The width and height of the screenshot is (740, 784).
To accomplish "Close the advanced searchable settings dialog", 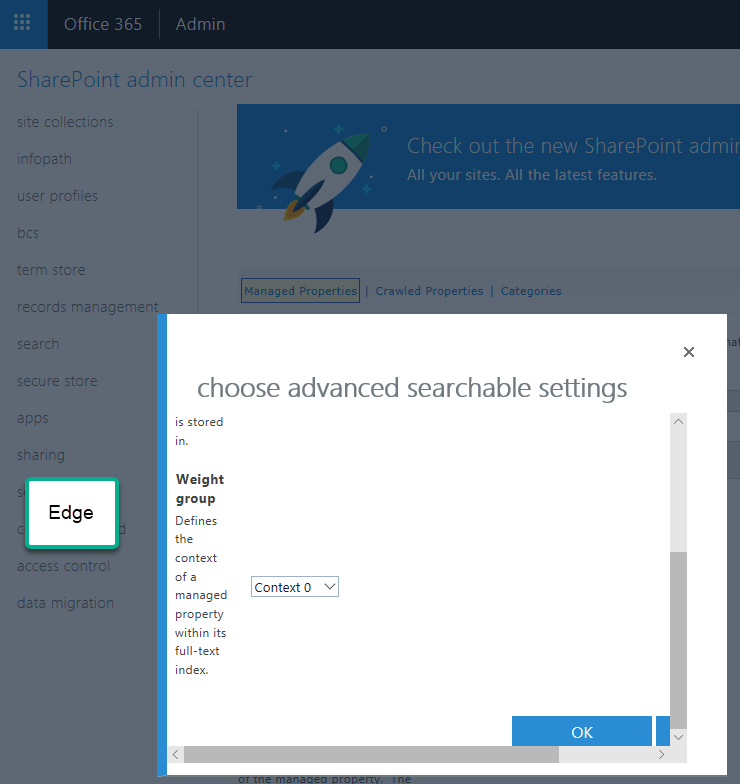I will pyautogui.click(x=688, y=352).
